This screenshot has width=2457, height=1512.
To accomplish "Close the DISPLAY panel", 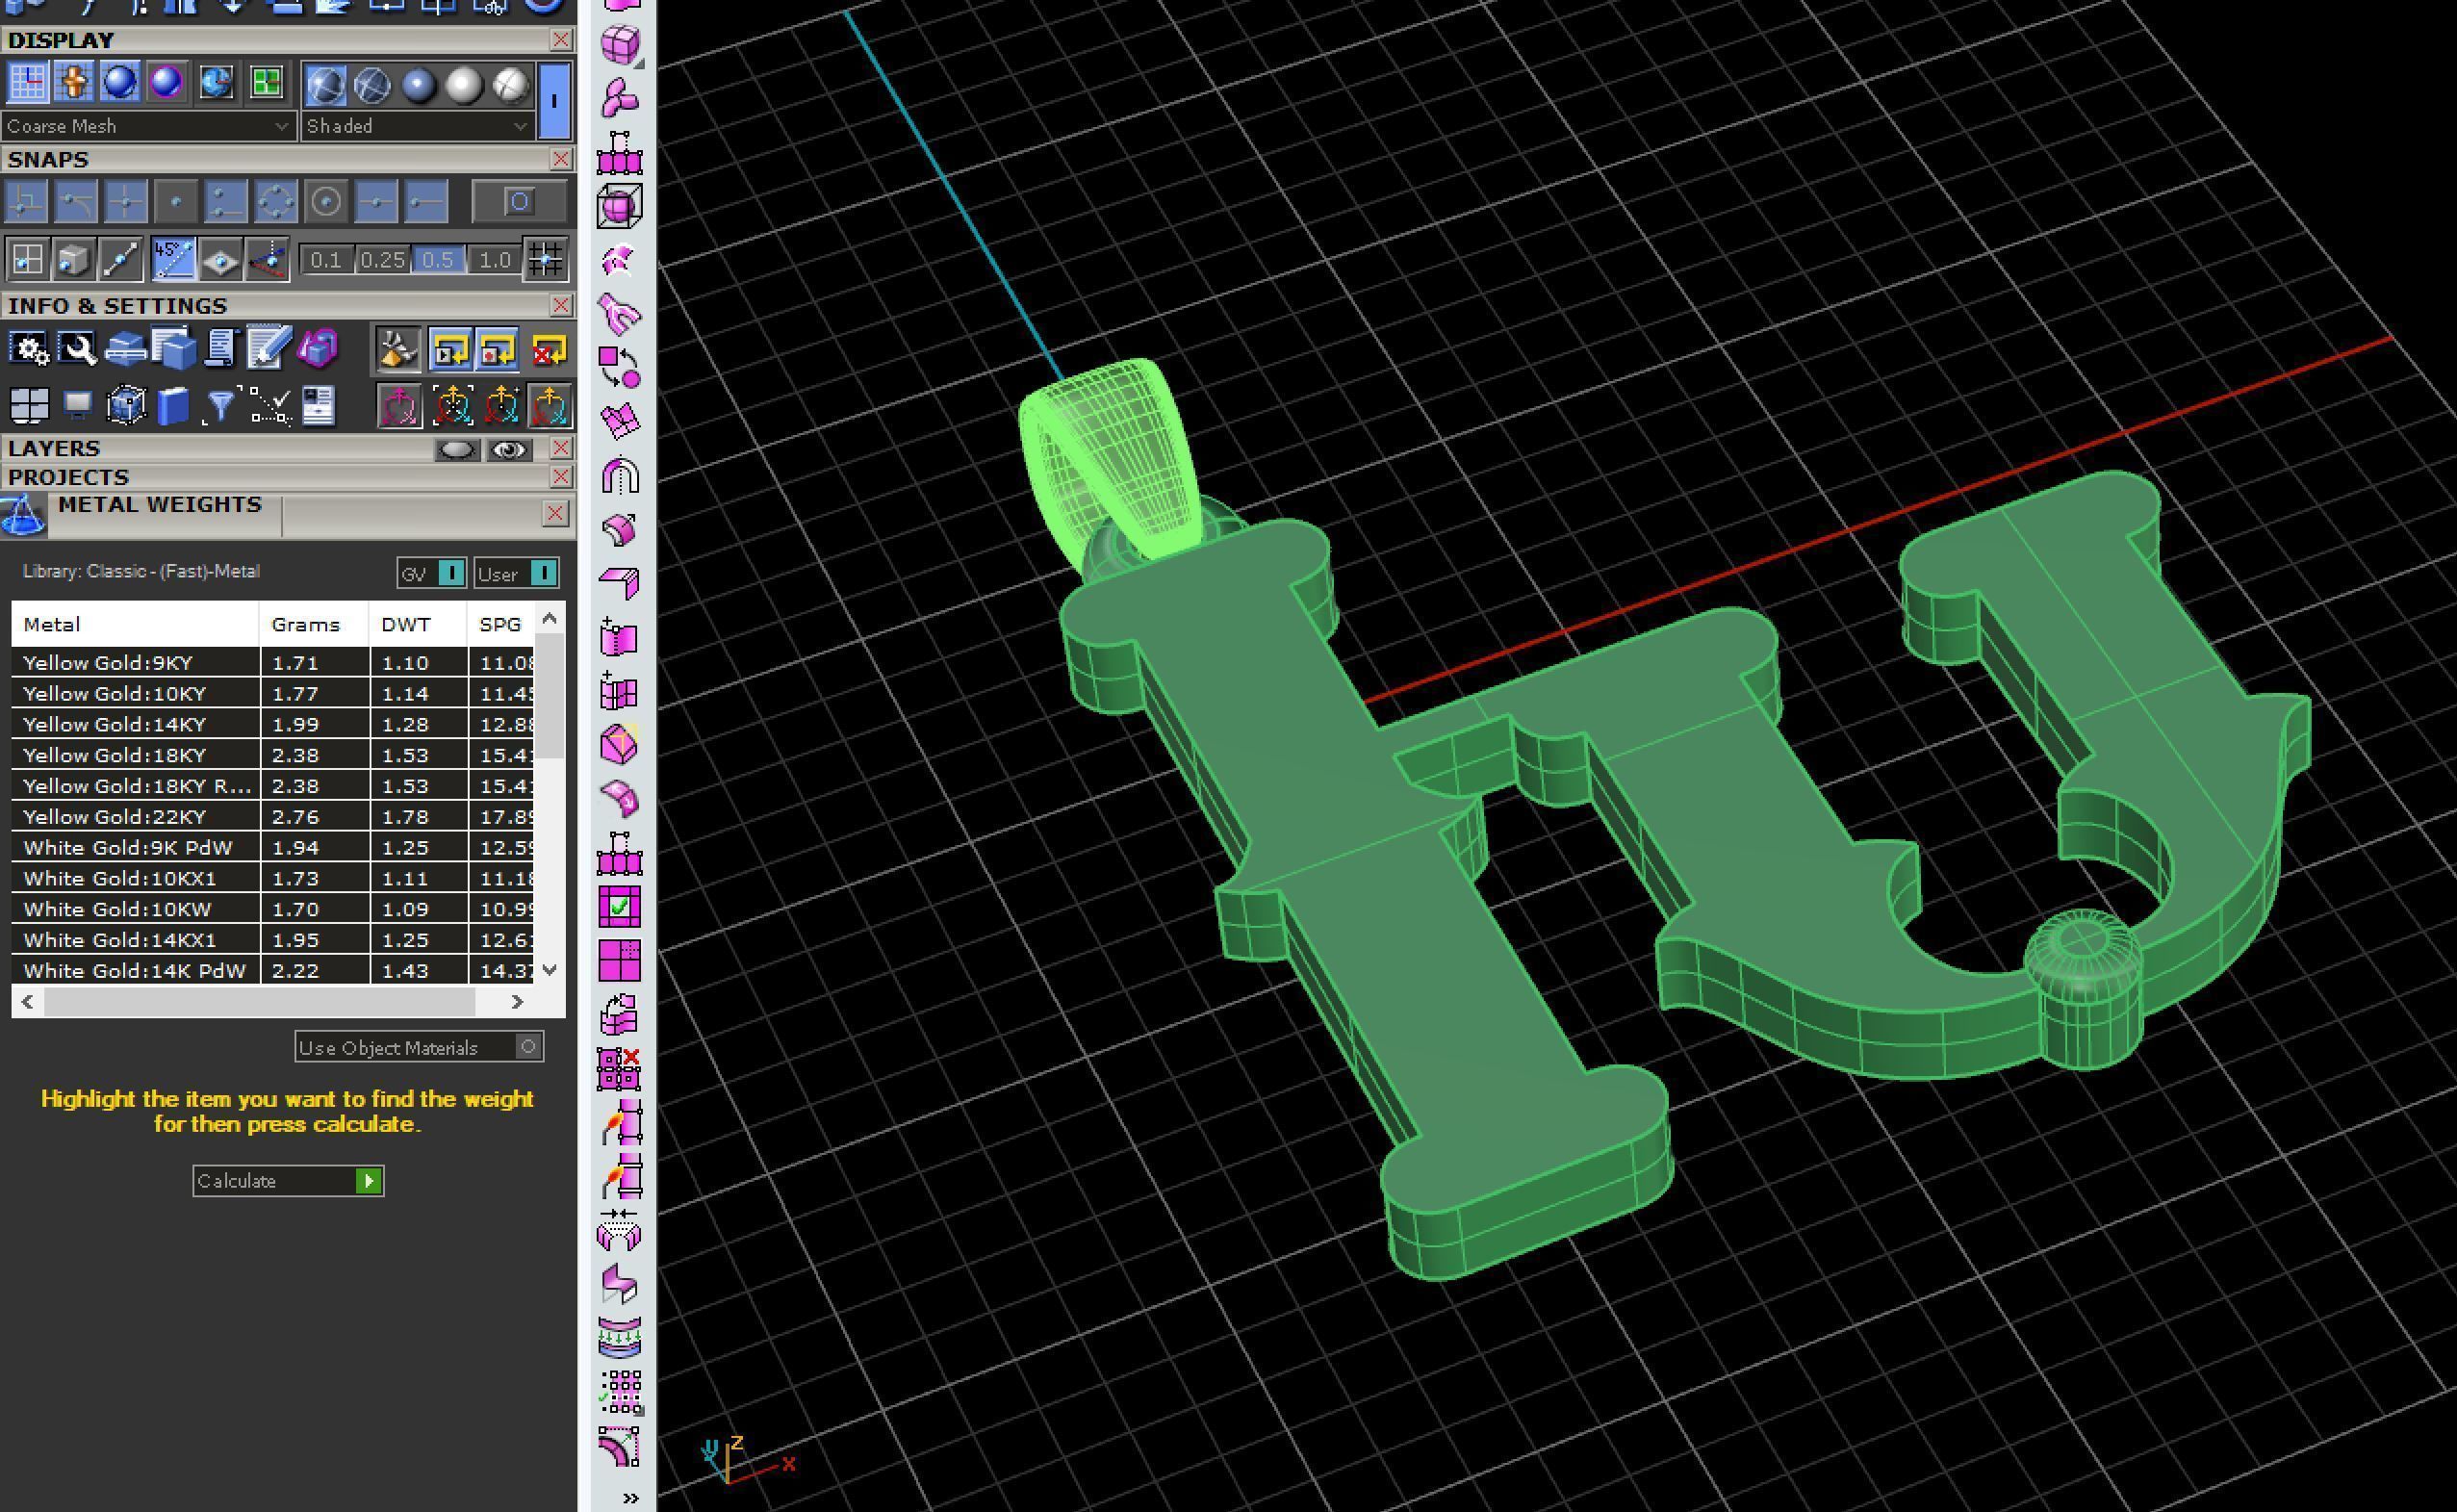I will (x=561, y=40).
